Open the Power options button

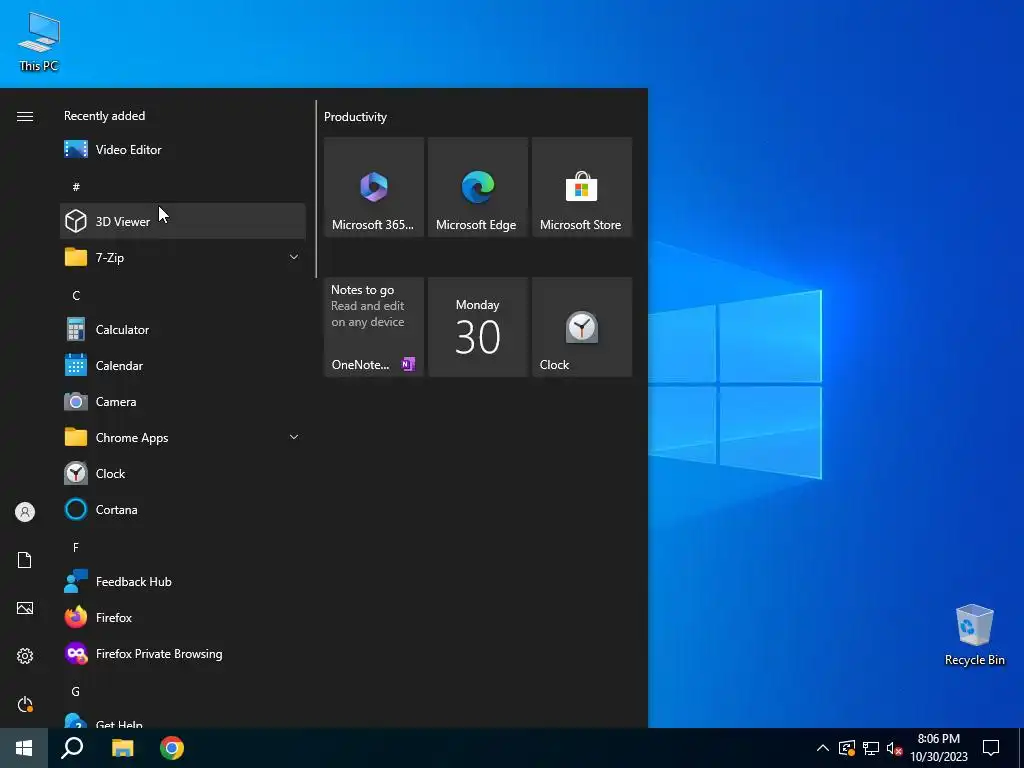25,704
